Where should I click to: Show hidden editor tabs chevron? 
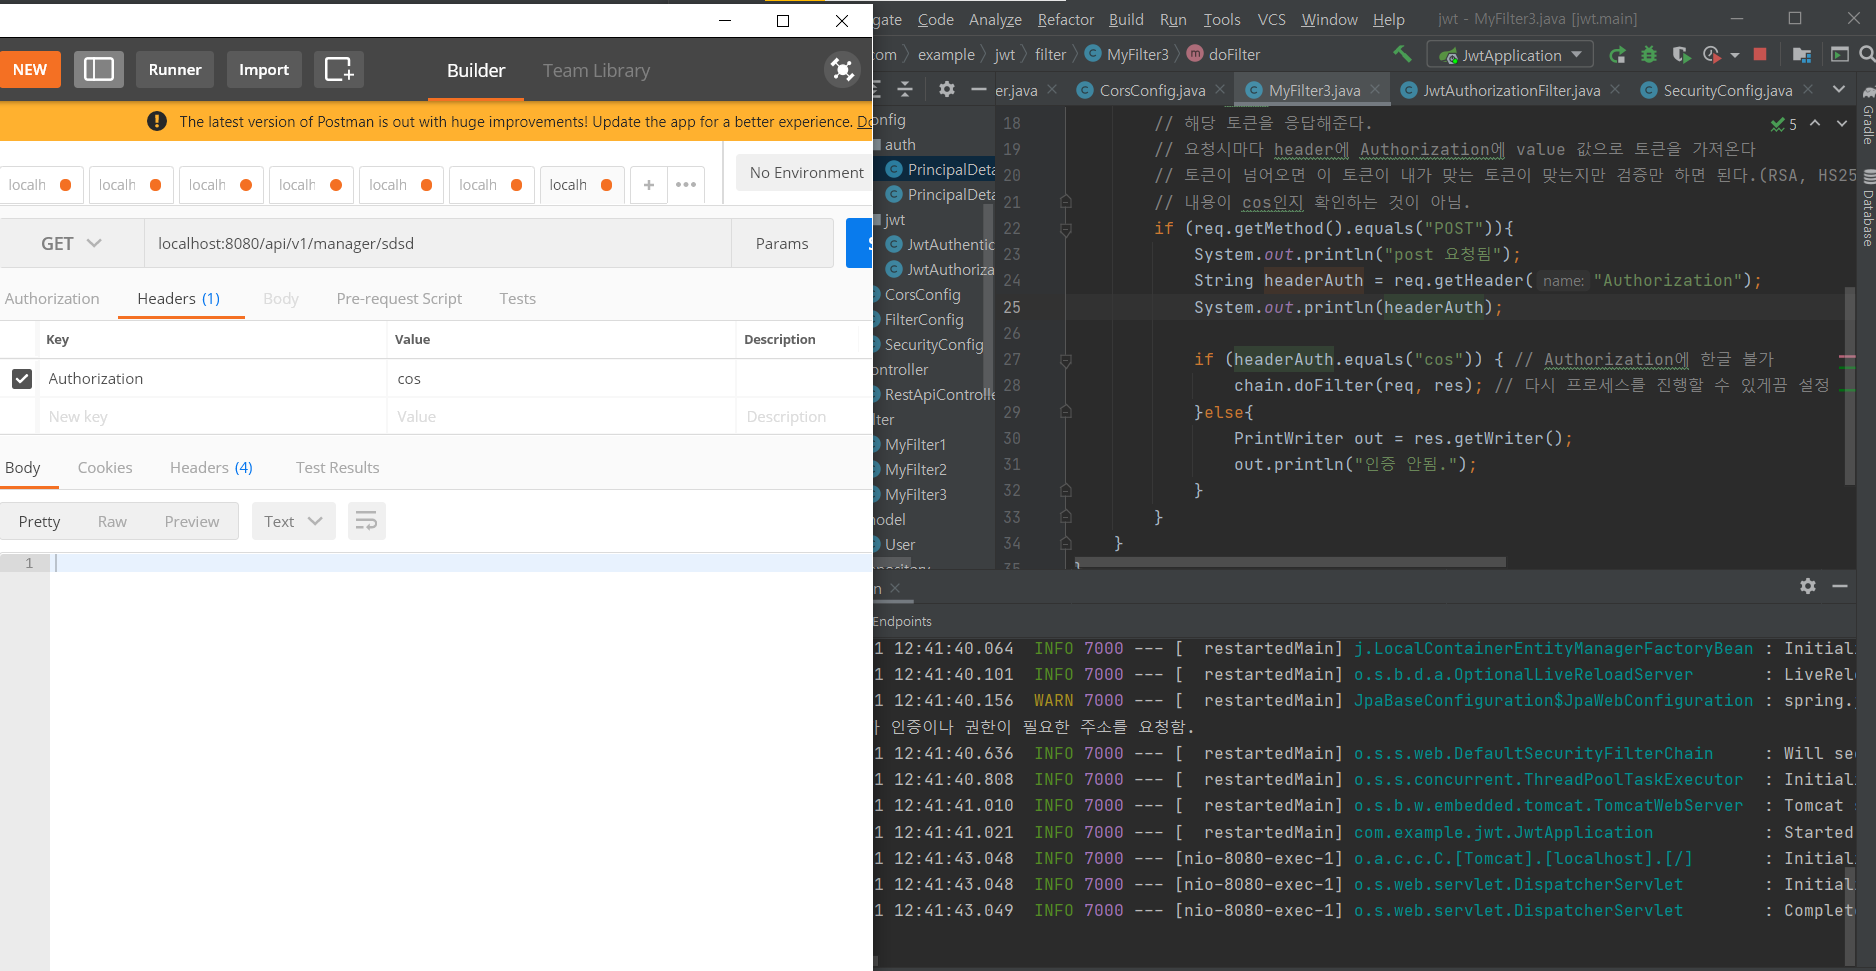pyautogui.click(x=1839, y=89)
